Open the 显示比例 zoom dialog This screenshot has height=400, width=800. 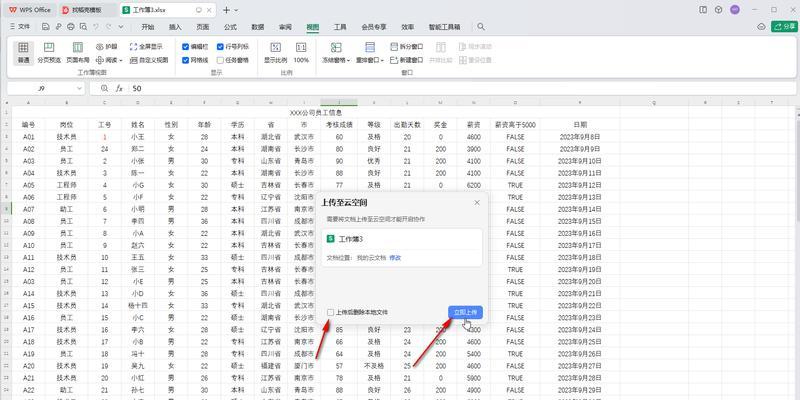coord(276,53)
